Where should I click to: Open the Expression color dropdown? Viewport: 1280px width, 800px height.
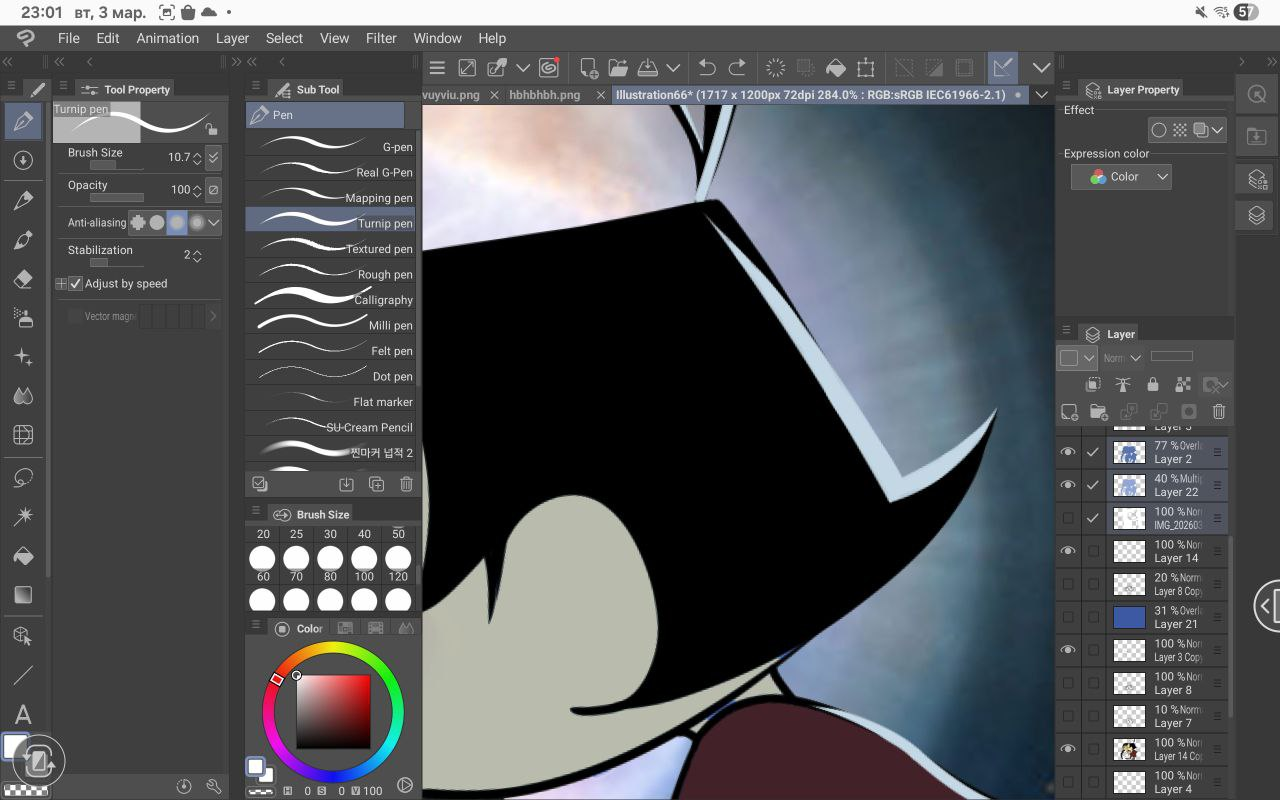pyautogui.click(x=1121, y=176)
